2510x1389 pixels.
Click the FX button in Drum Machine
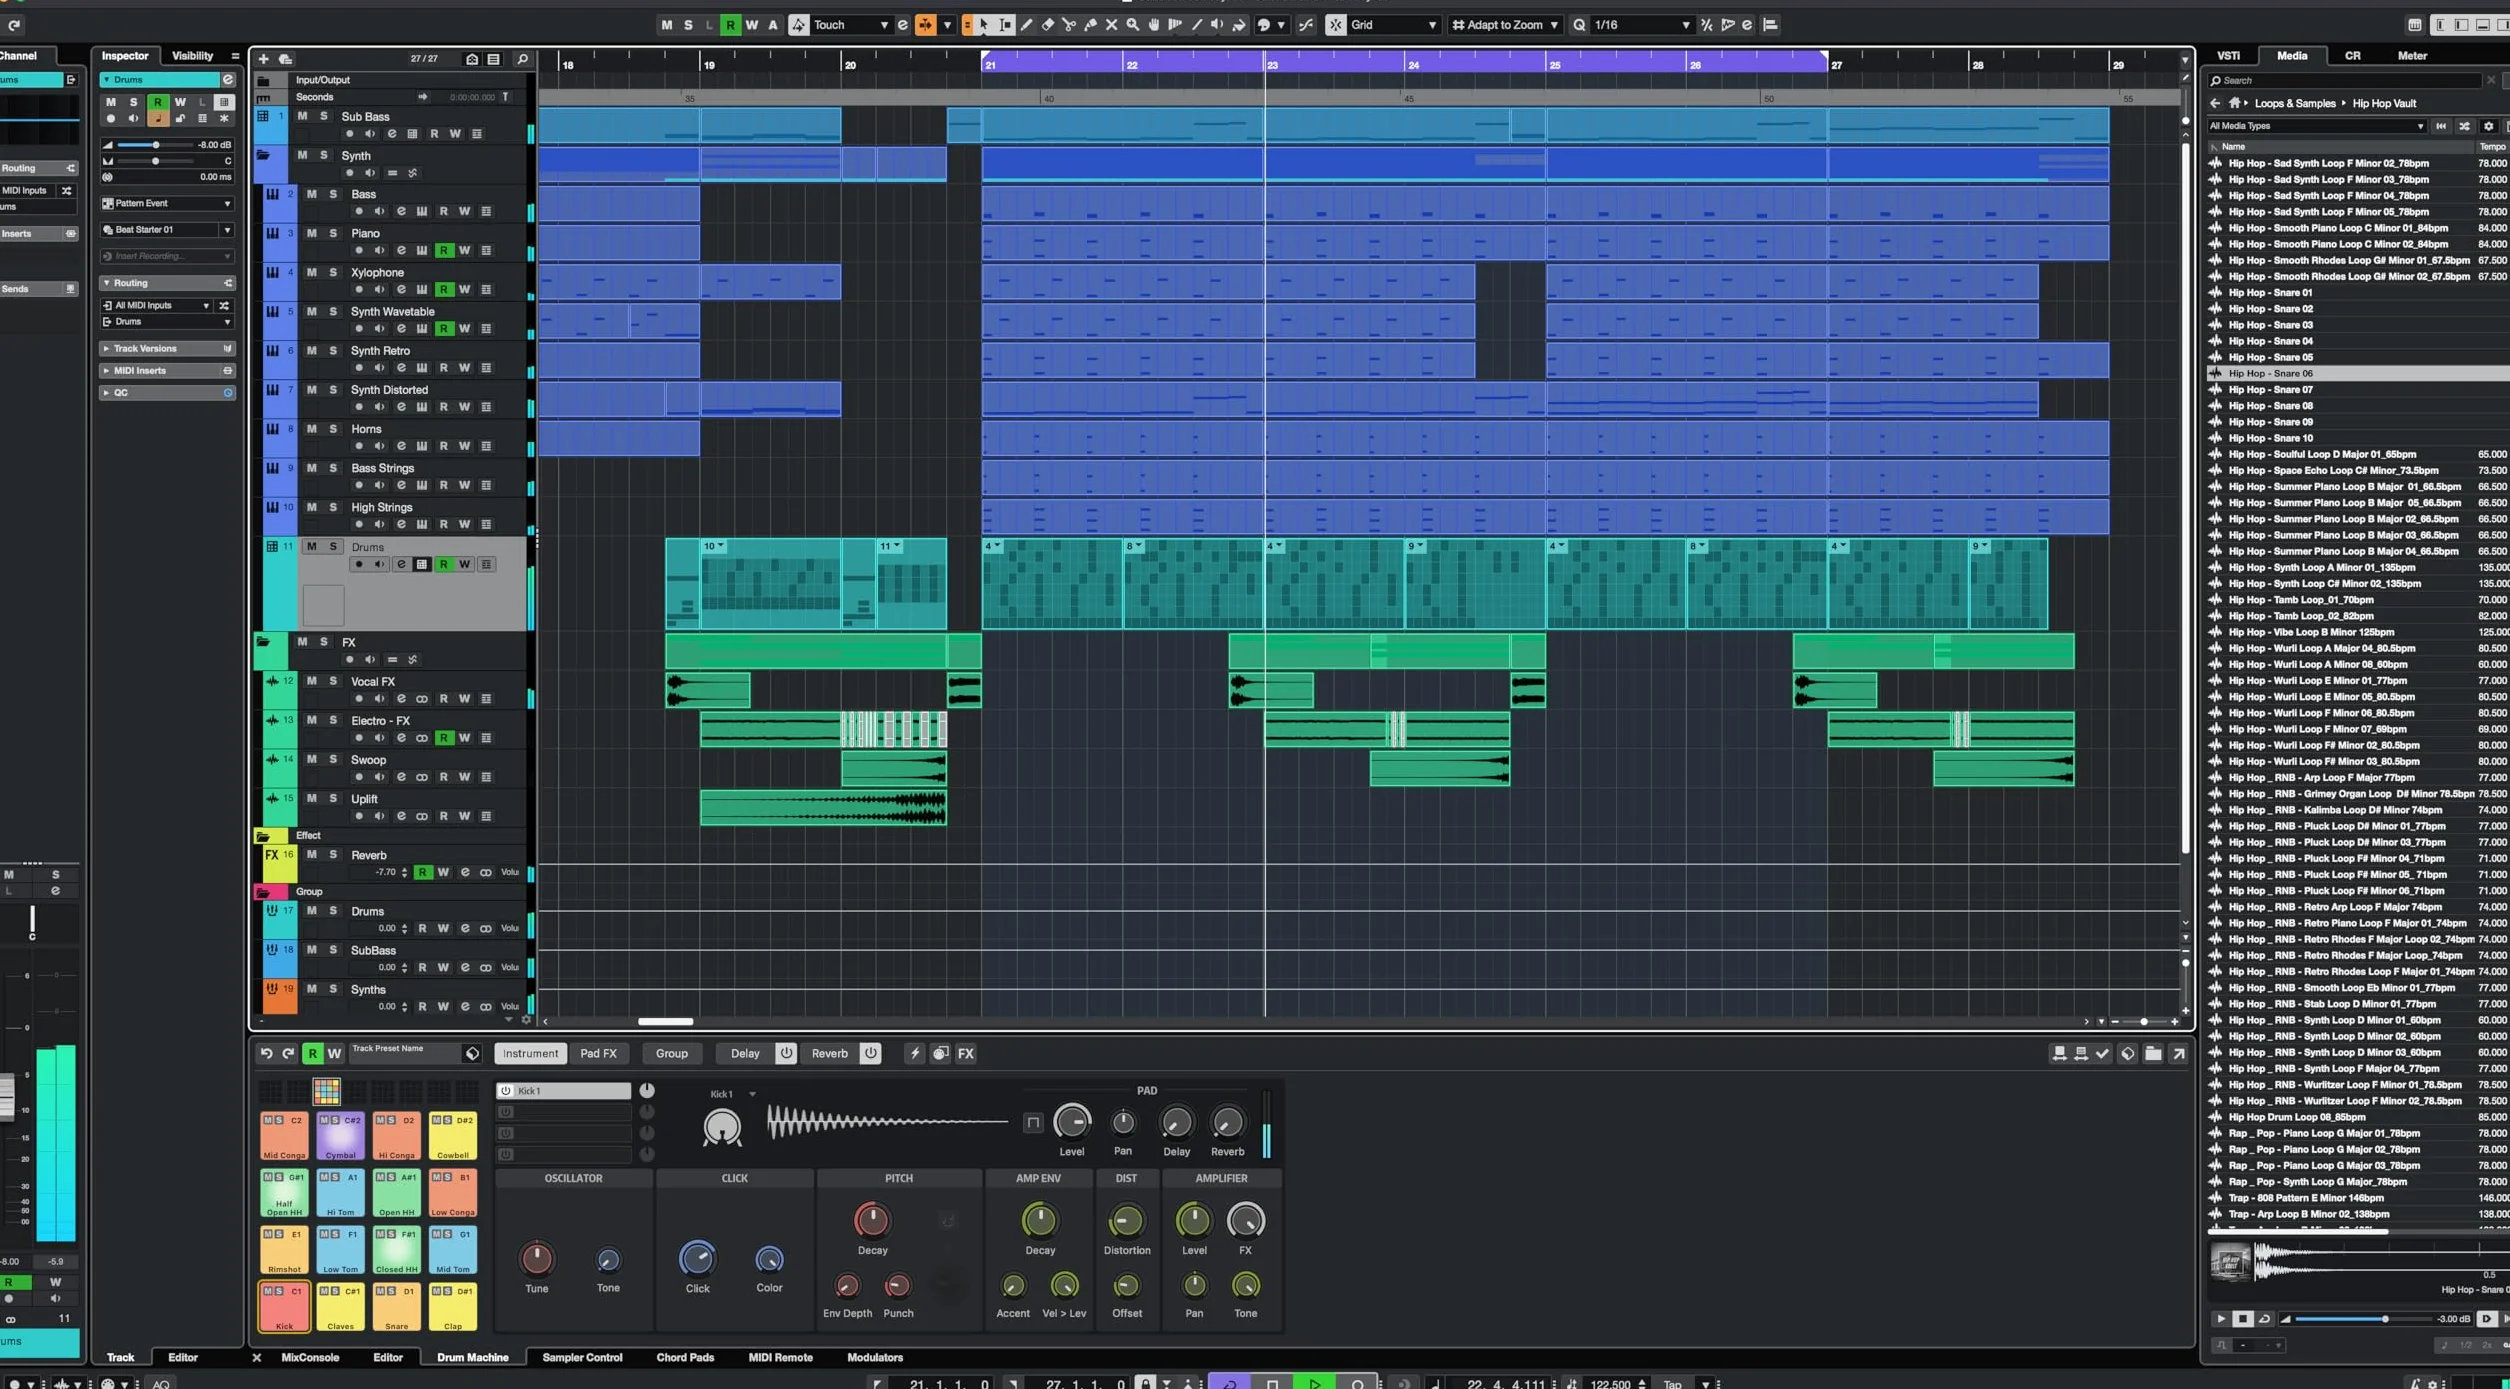click(x=965, y=1053)
